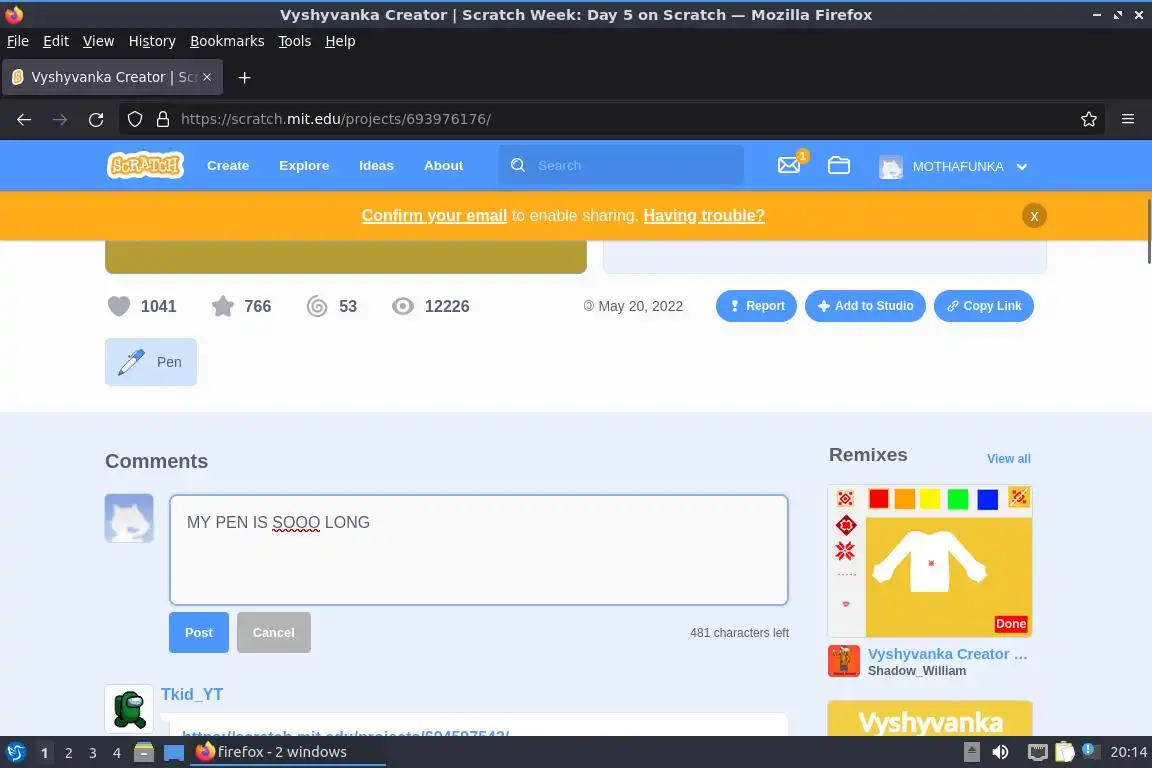
Task: Click the Add to Studio button
Action: [x=865, y=306]
